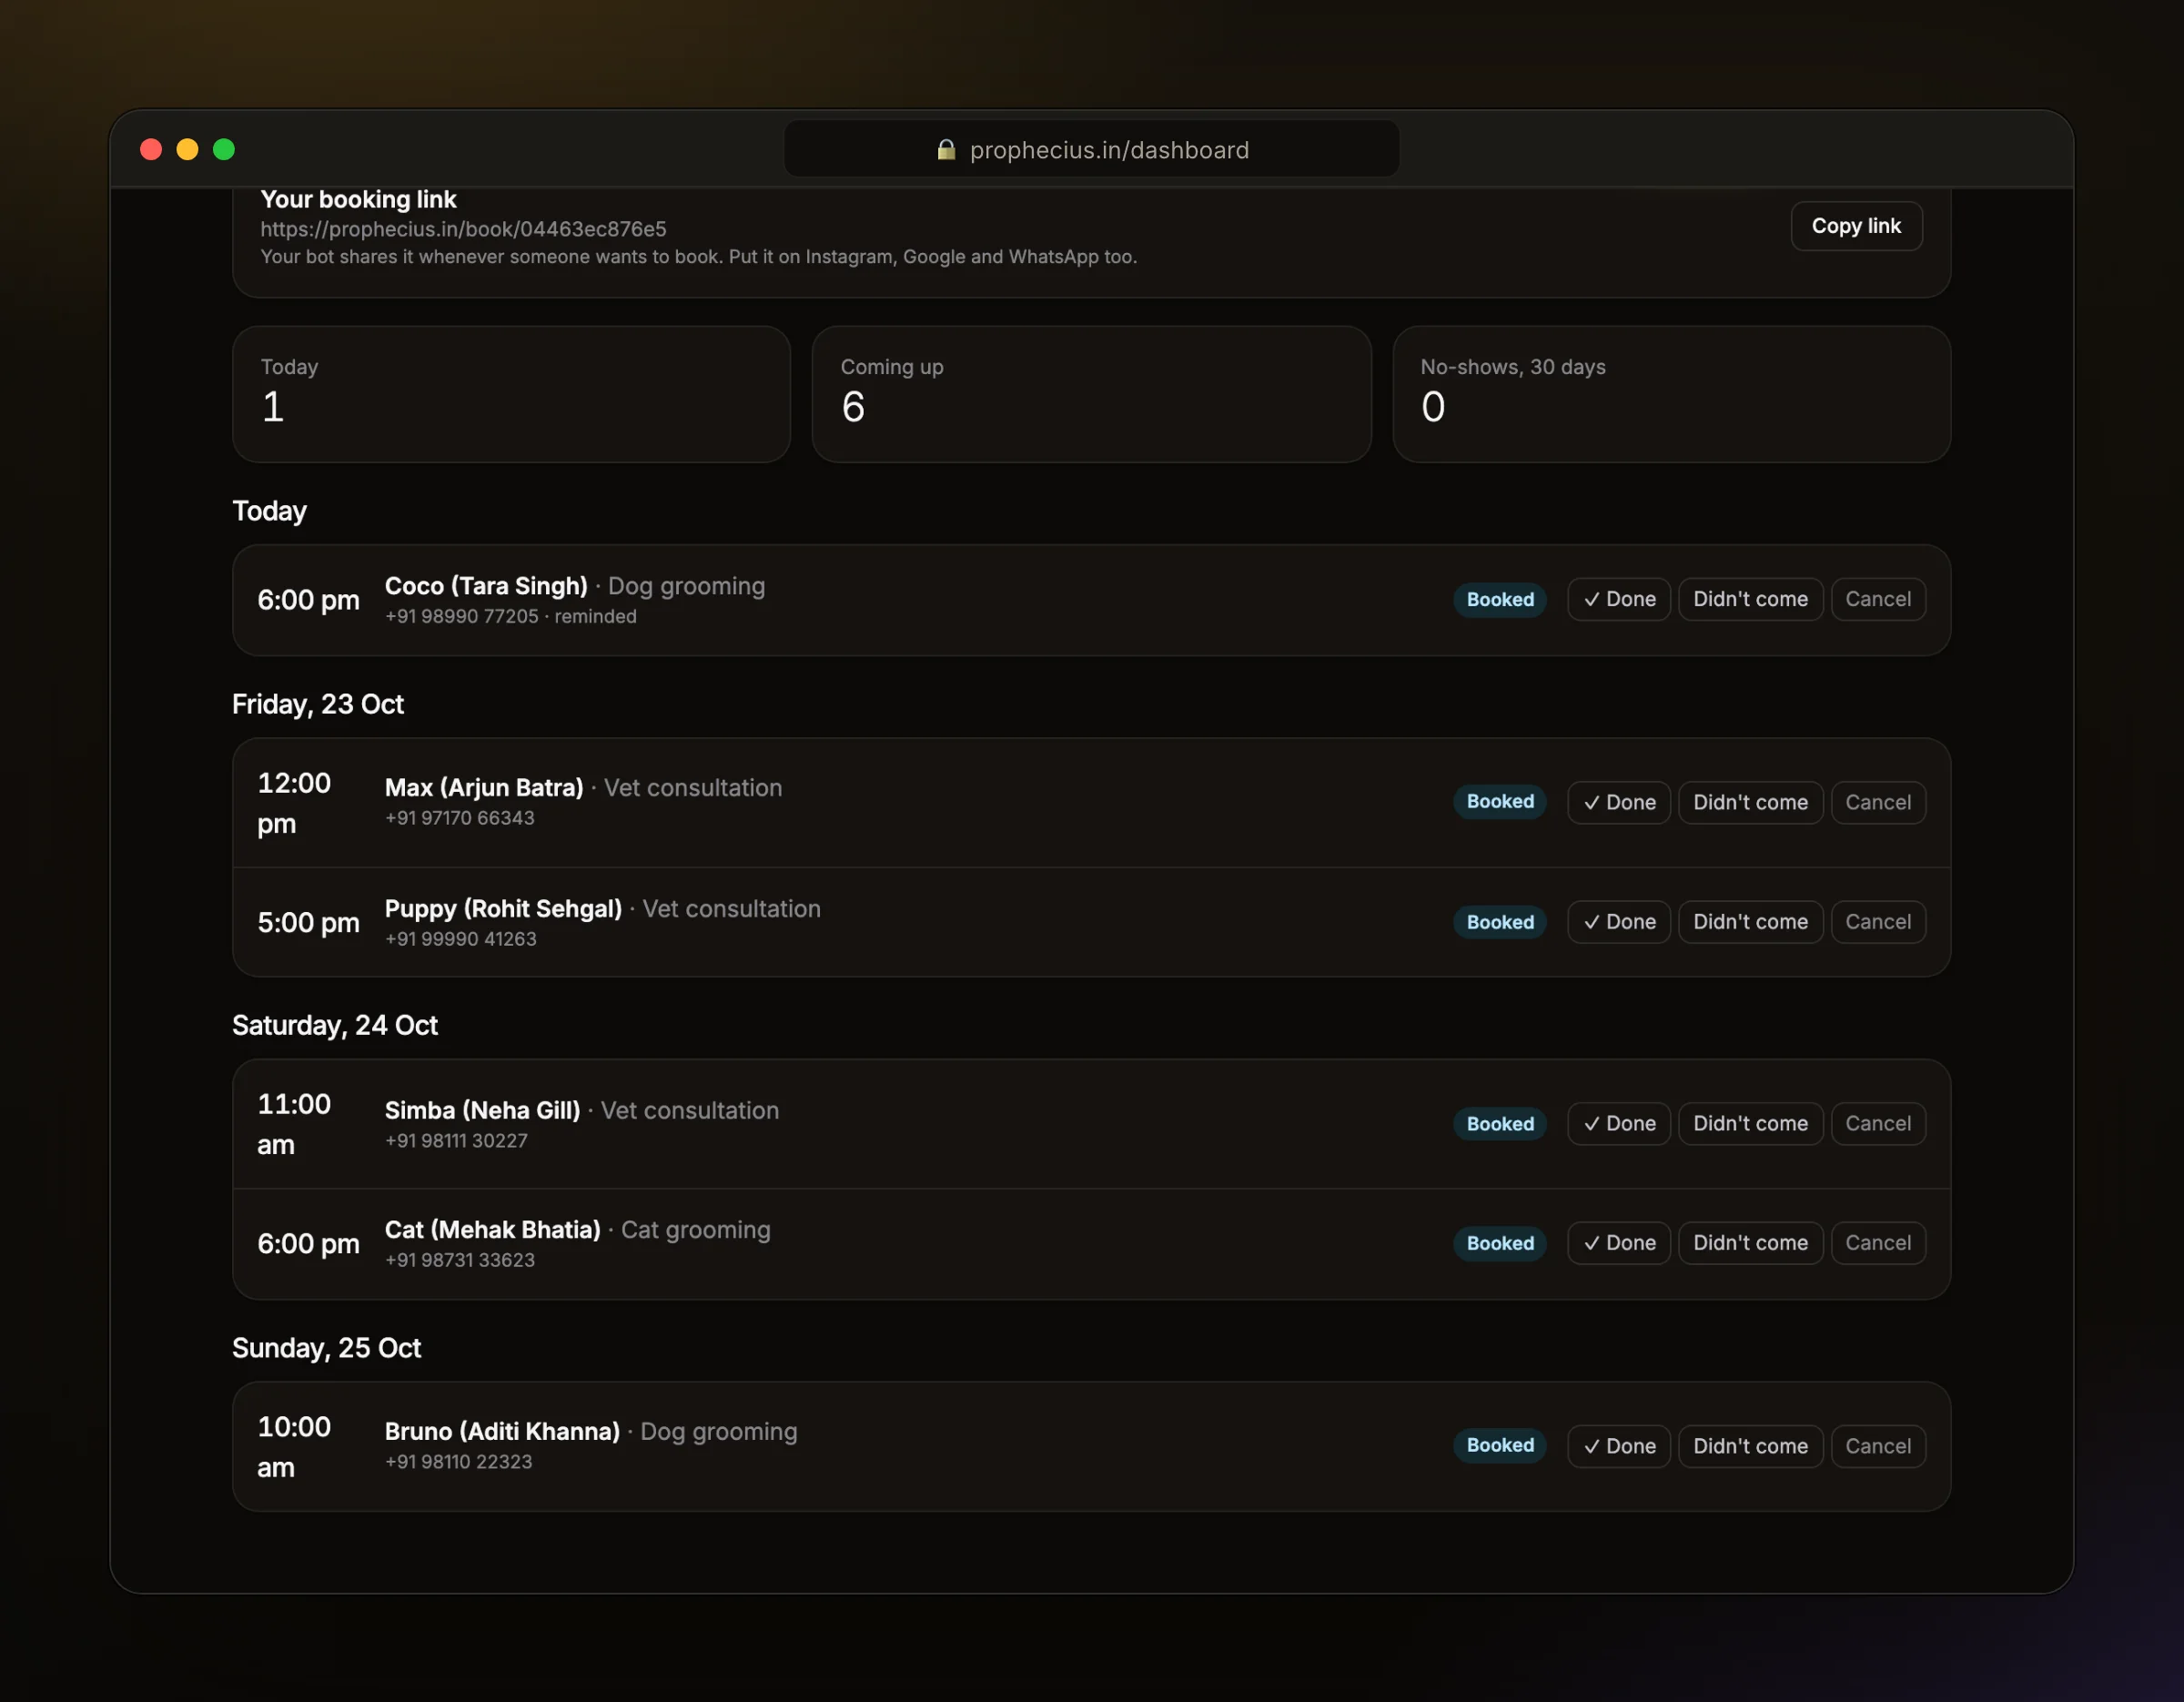Mark Coco (Tara Singh) as Didn't come
2184x1702 pixels.
1750,599
